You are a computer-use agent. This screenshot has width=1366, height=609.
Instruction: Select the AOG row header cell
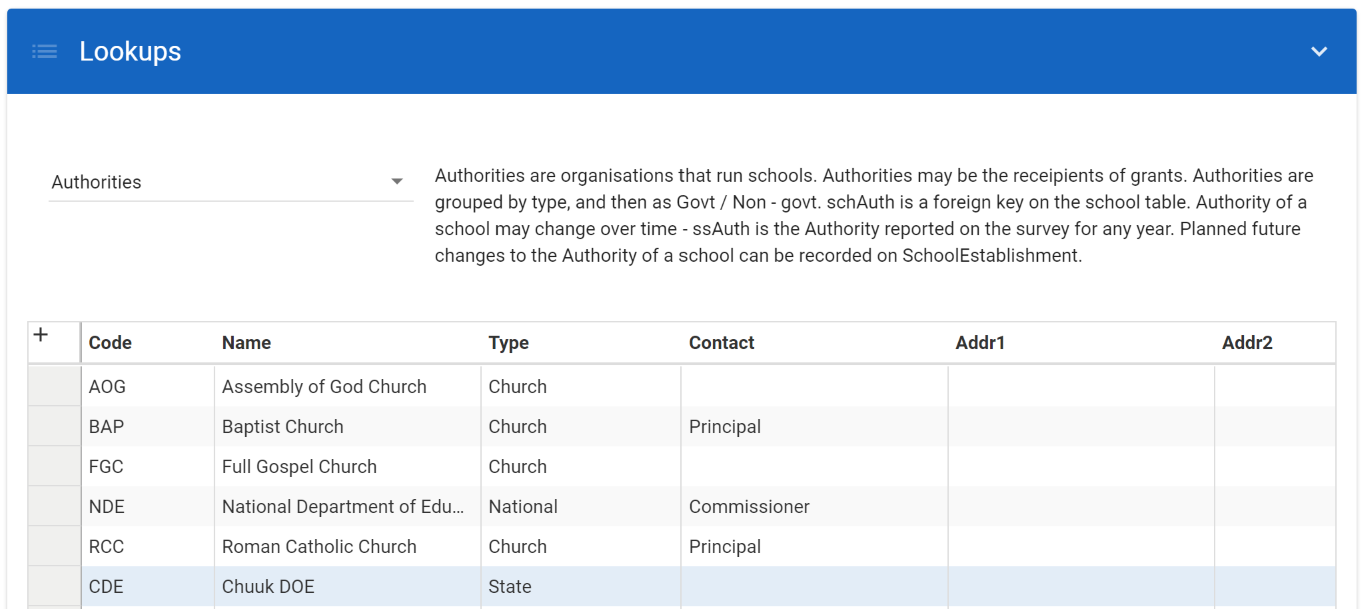[x=54, y=387]
